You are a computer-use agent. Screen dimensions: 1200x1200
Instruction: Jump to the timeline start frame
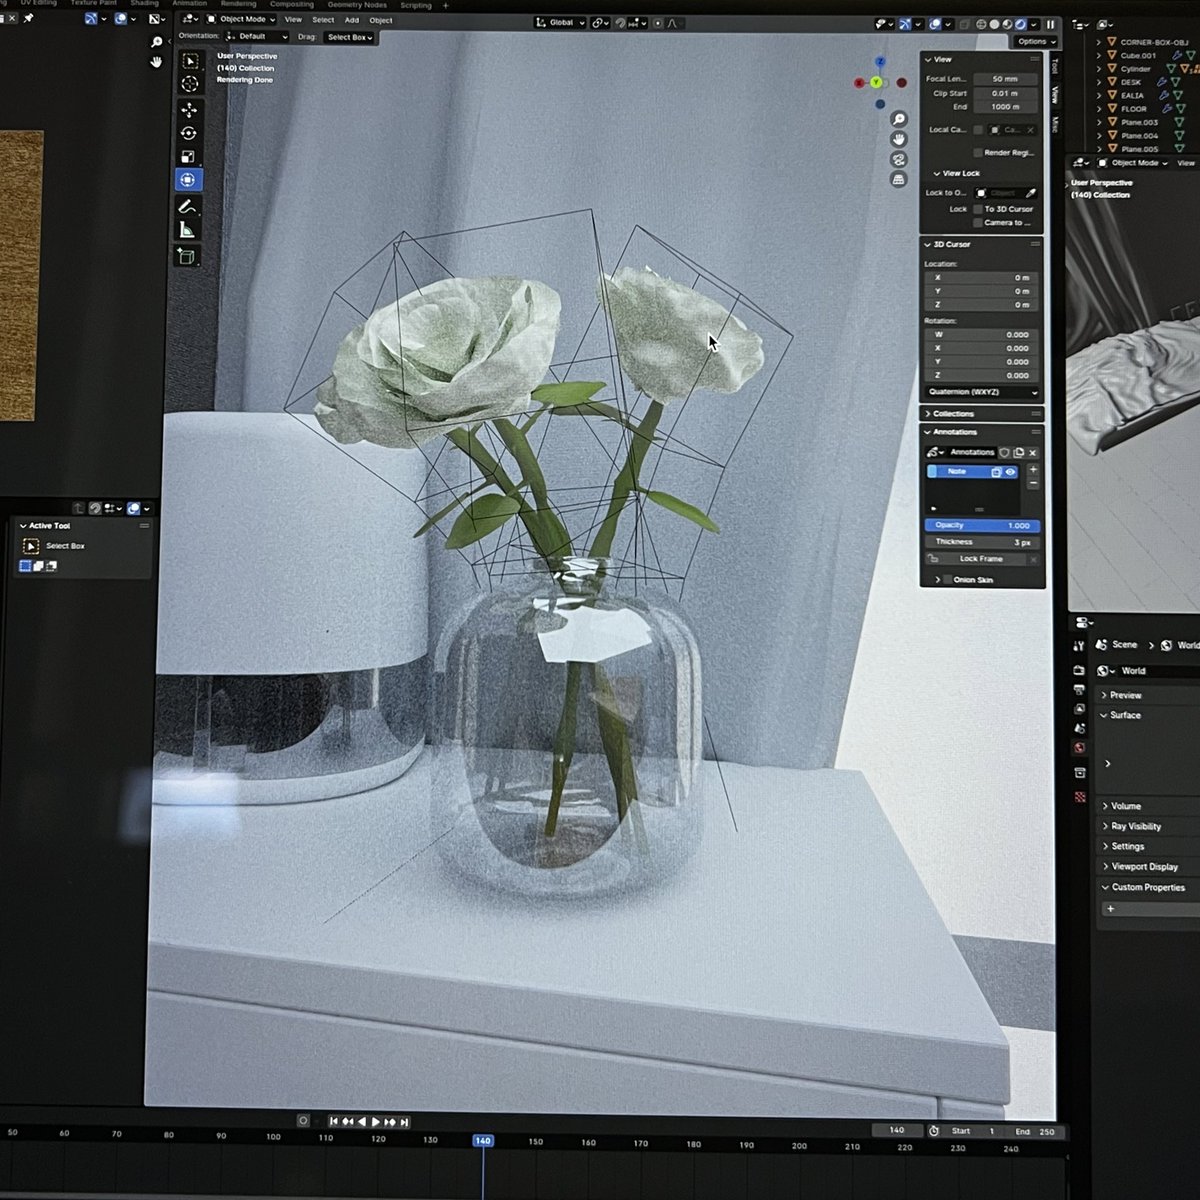coord(334,1122)
